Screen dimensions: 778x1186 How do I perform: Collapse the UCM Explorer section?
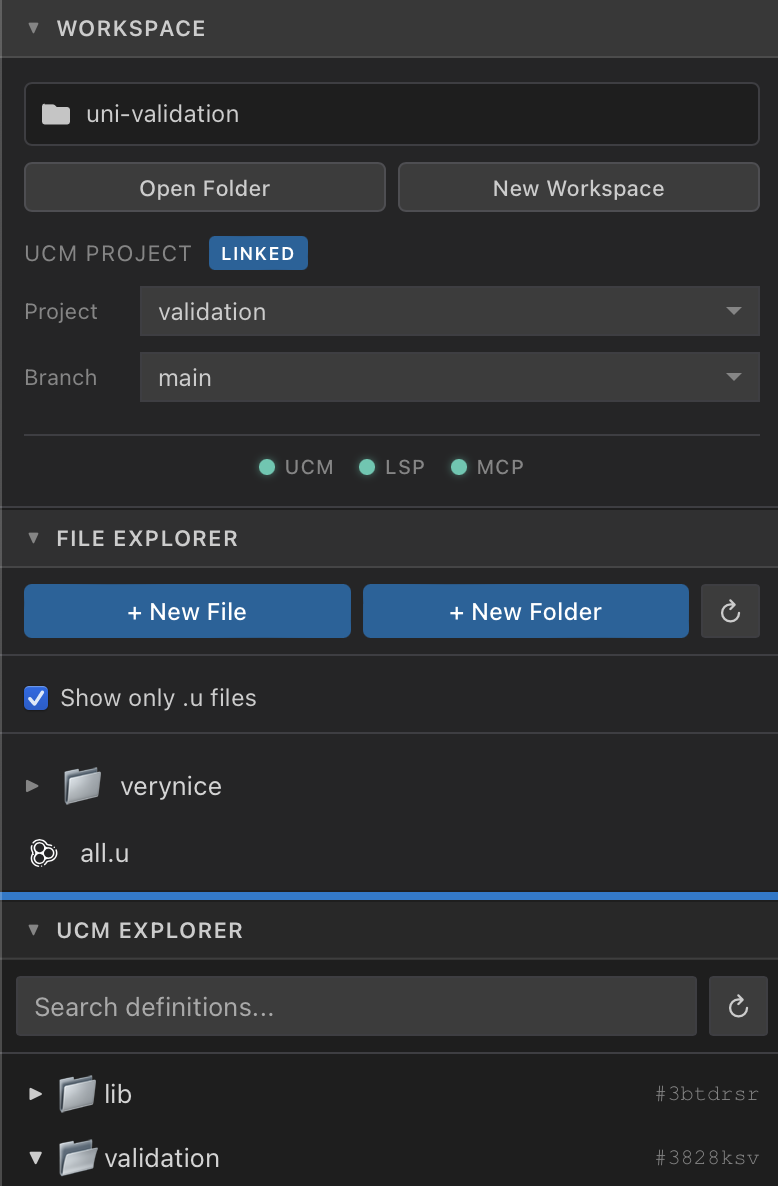click(x=33, y=930)
